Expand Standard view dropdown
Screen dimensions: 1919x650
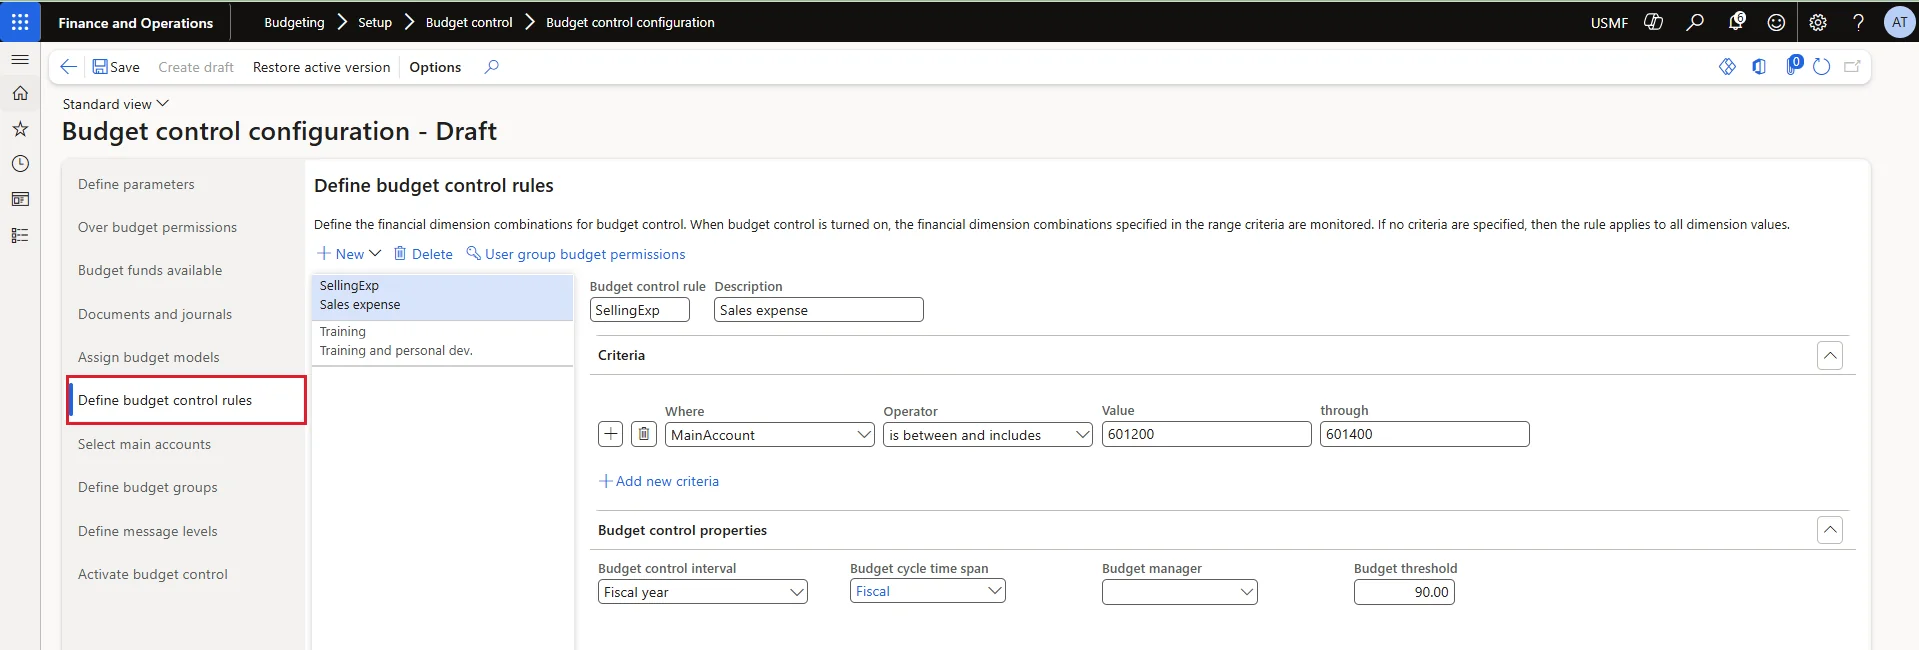click(x=116, y=104)
